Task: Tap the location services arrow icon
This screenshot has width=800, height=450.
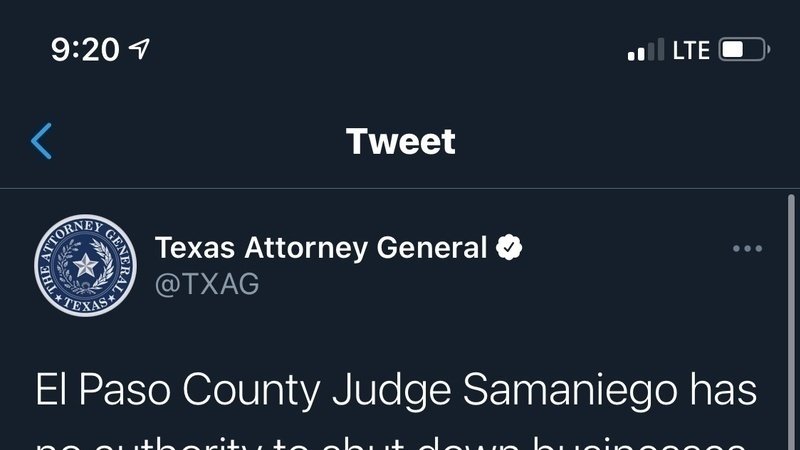Action: coord(141,49)
